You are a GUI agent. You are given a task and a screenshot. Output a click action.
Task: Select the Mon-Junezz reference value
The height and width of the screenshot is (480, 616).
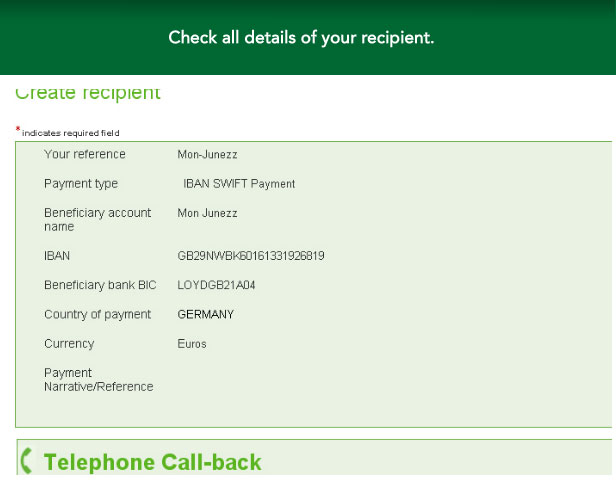pos(207,154)
